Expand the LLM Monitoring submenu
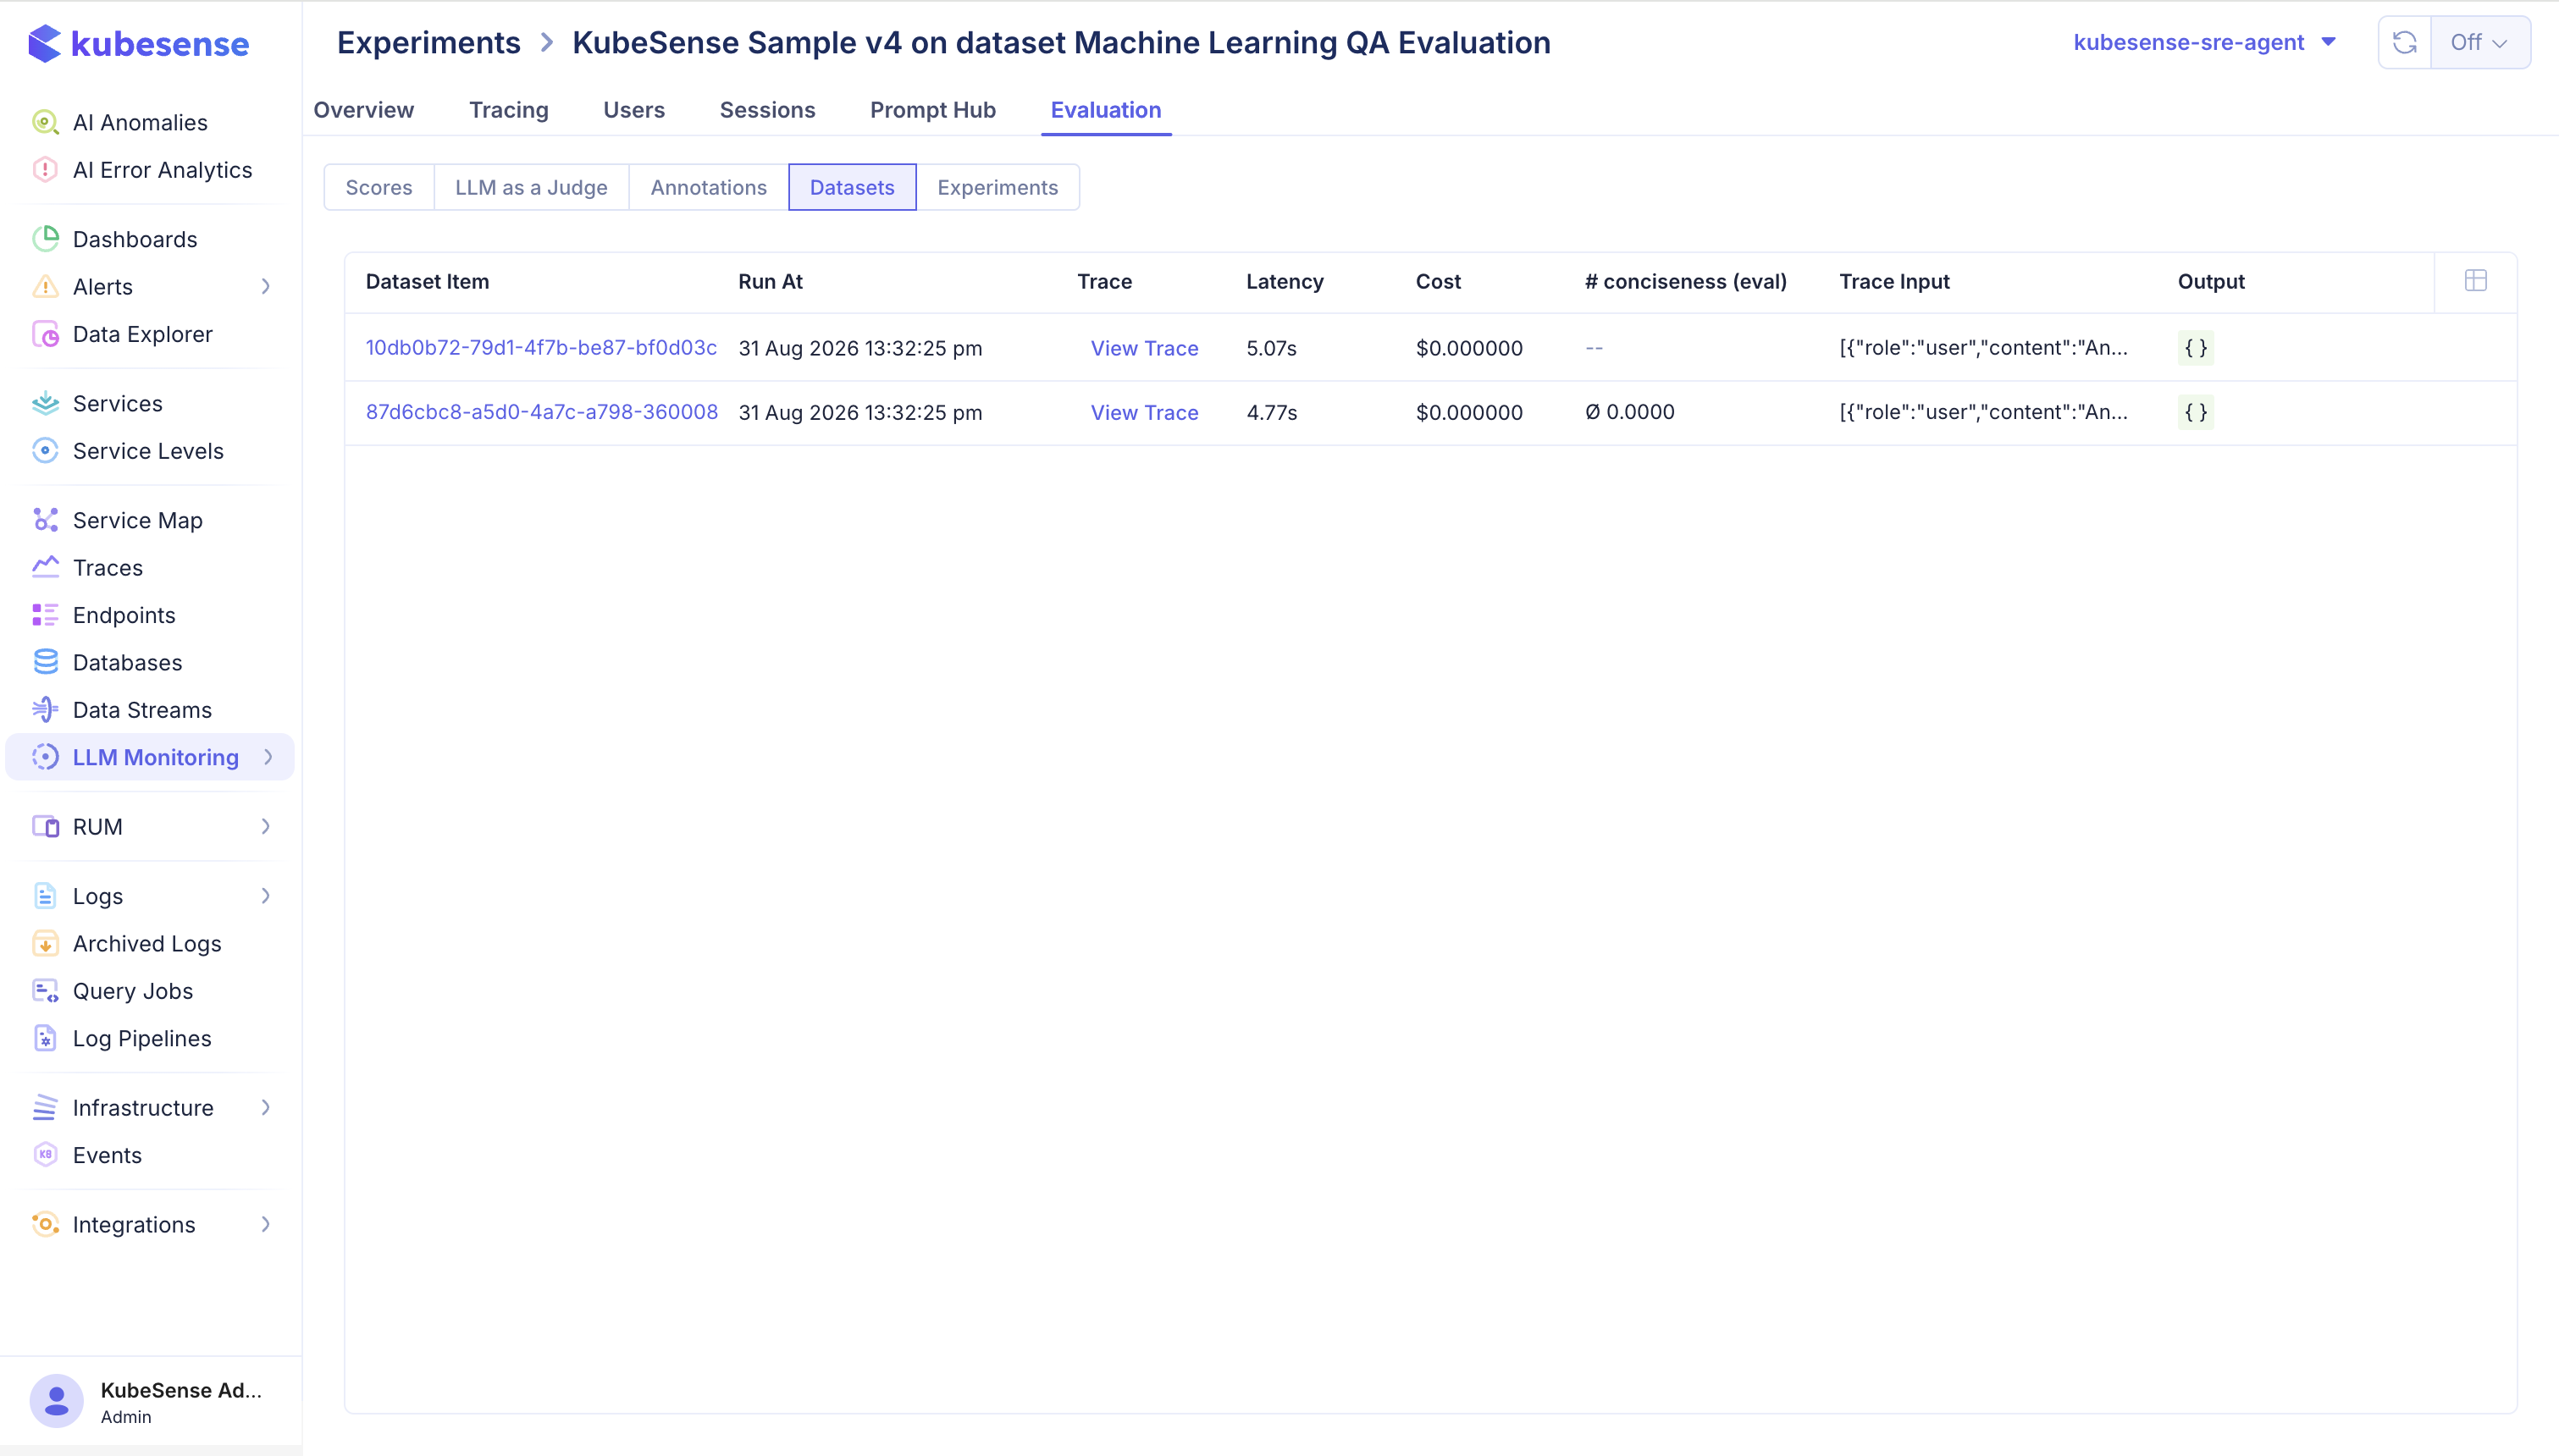The height and width of the screenshot is (1456, 2559). [x=268, y=757]
